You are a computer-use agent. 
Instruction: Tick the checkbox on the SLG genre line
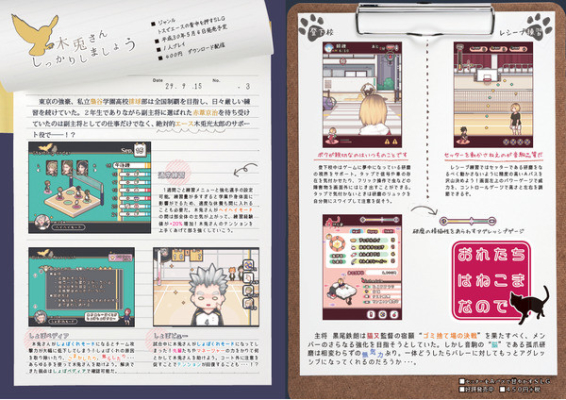coord(462,381)
